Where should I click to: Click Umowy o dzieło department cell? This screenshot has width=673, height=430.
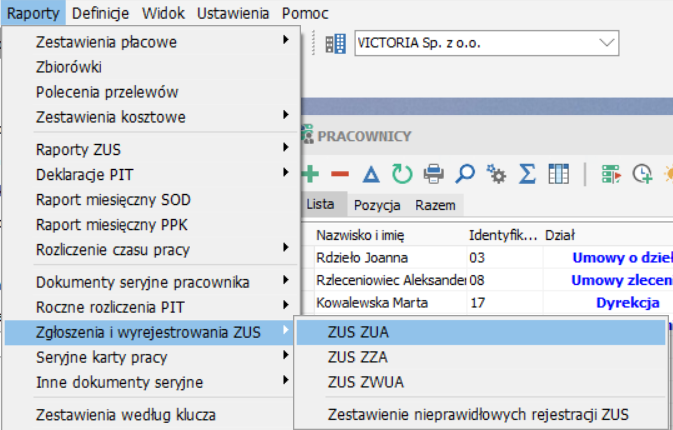(608, 257)
